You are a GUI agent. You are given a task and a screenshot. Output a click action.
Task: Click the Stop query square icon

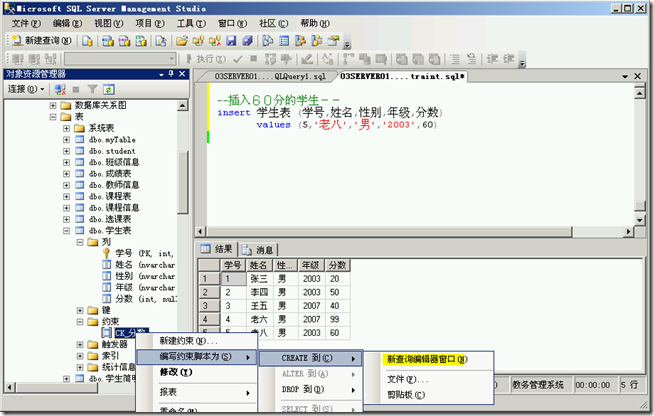(254, 59)
